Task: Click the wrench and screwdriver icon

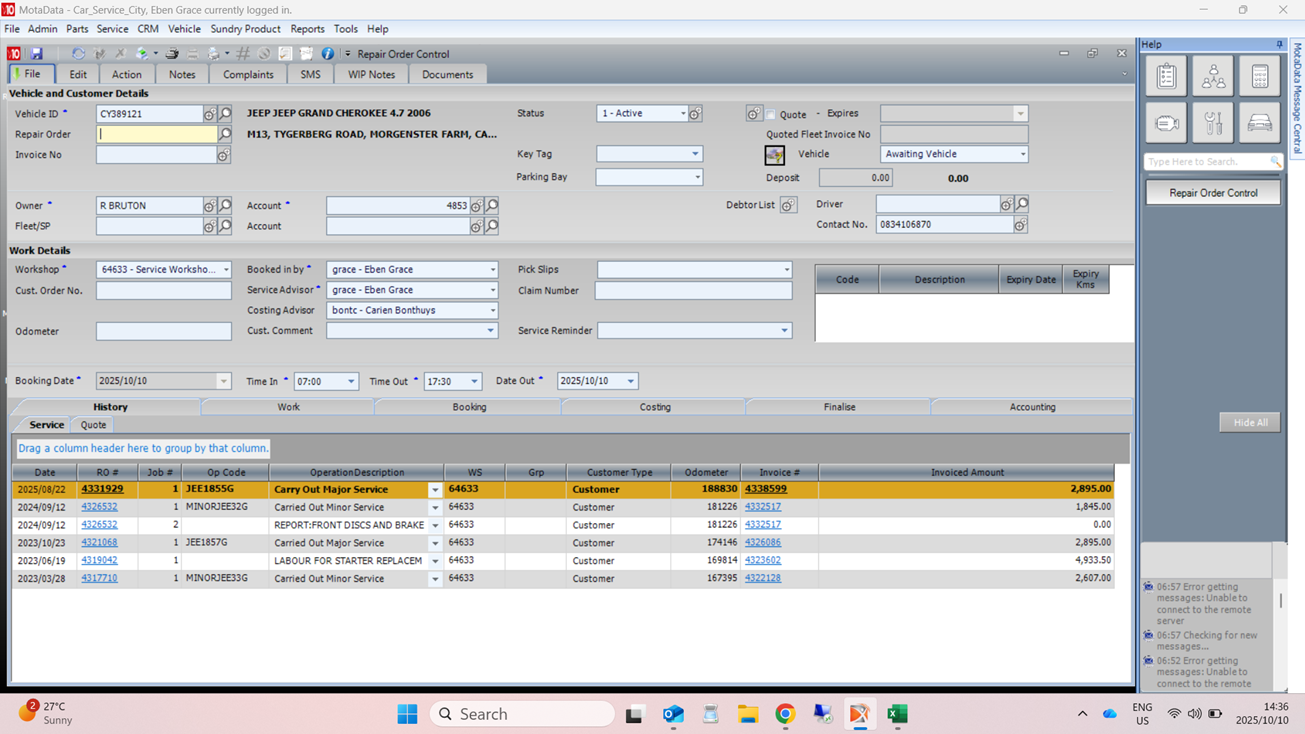Action: 1213,123
